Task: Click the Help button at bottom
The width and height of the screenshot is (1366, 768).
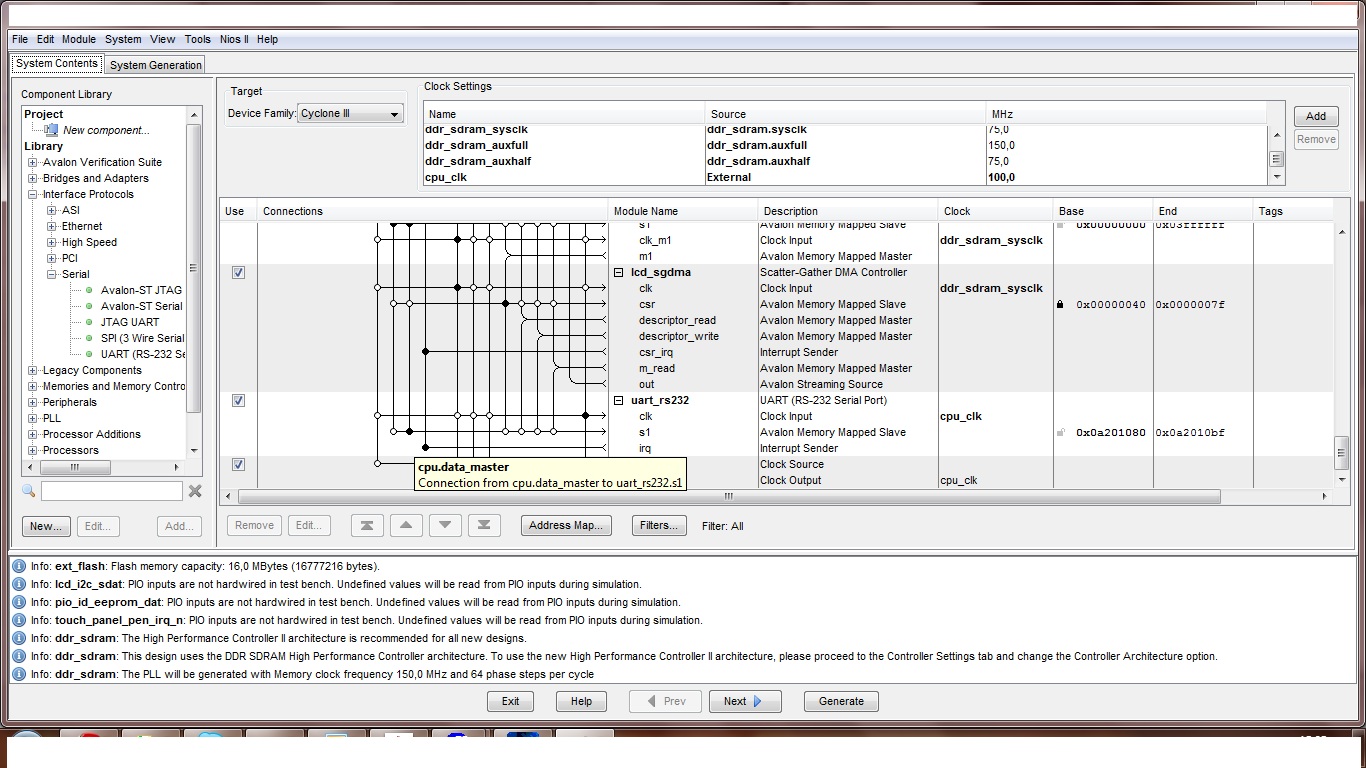Action: [x=581, y=701]
